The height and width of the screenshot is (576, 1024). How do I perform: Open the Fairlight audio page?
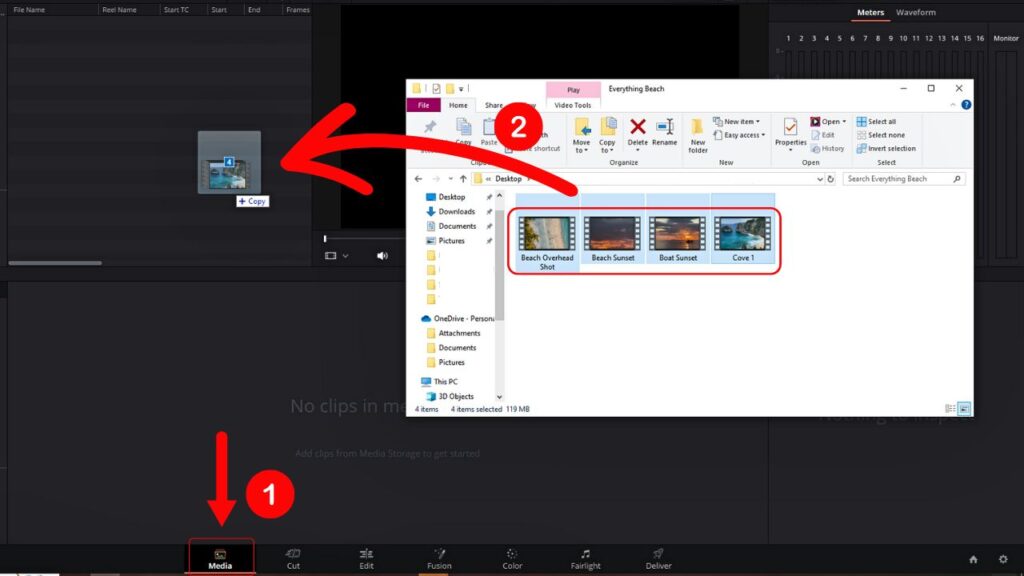585,559
